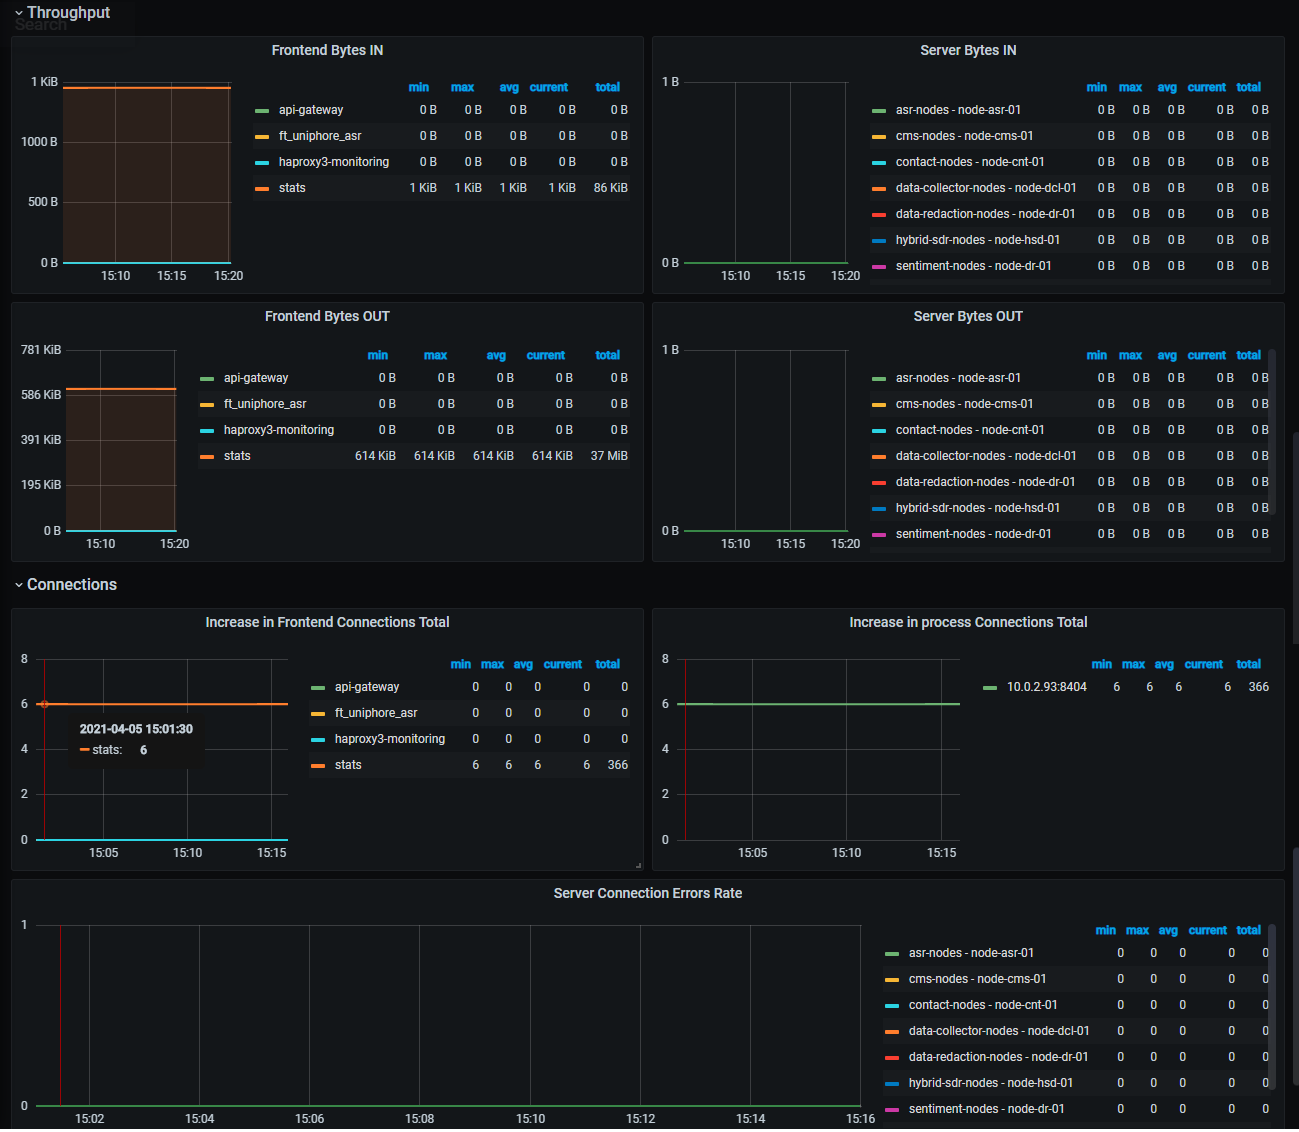Screen dimensions: 1299x1132
Task: Toggle the haproxy3-monitoring series in Frontend Bytes IN
Action: click(334, 162)
